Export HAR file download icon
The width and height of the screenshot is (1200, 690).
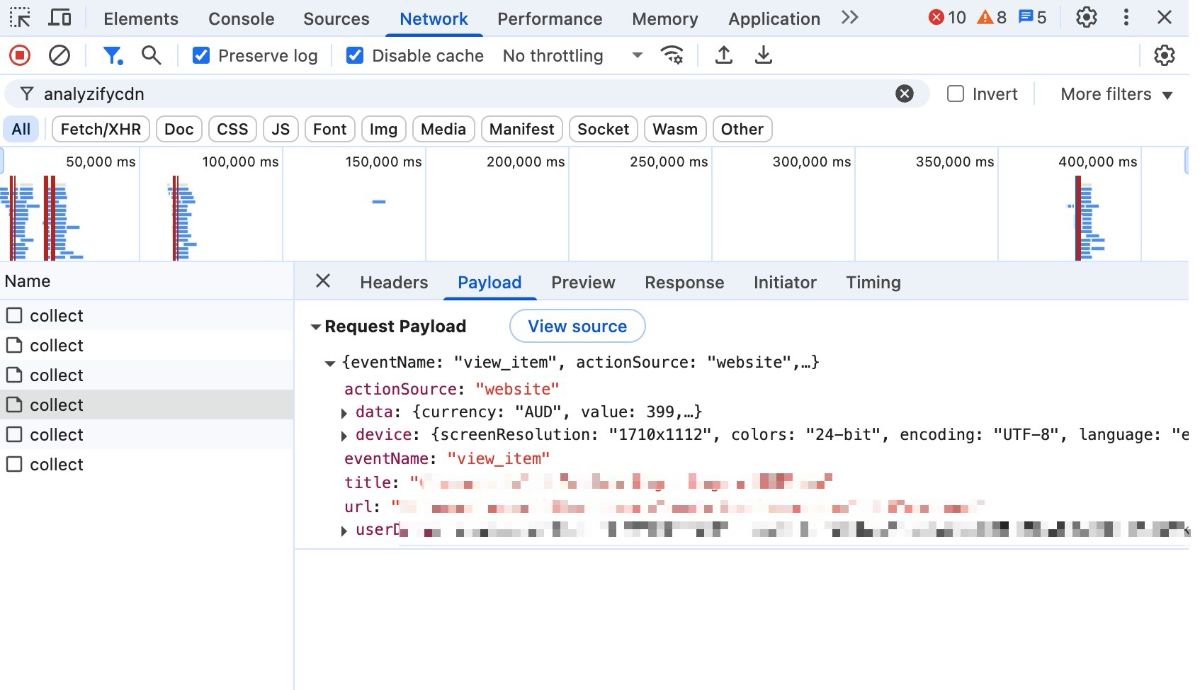click(x=763, y=56)
